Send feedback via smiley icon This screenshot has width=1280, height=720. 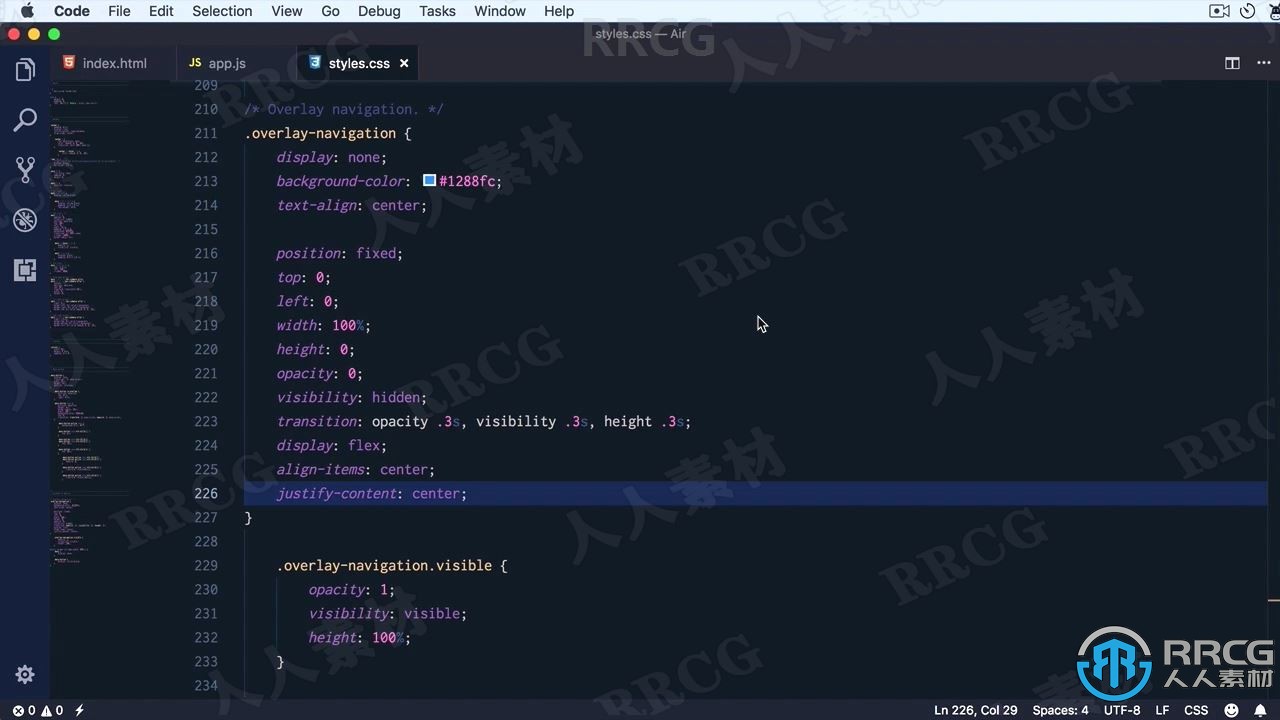[1232, 710]
